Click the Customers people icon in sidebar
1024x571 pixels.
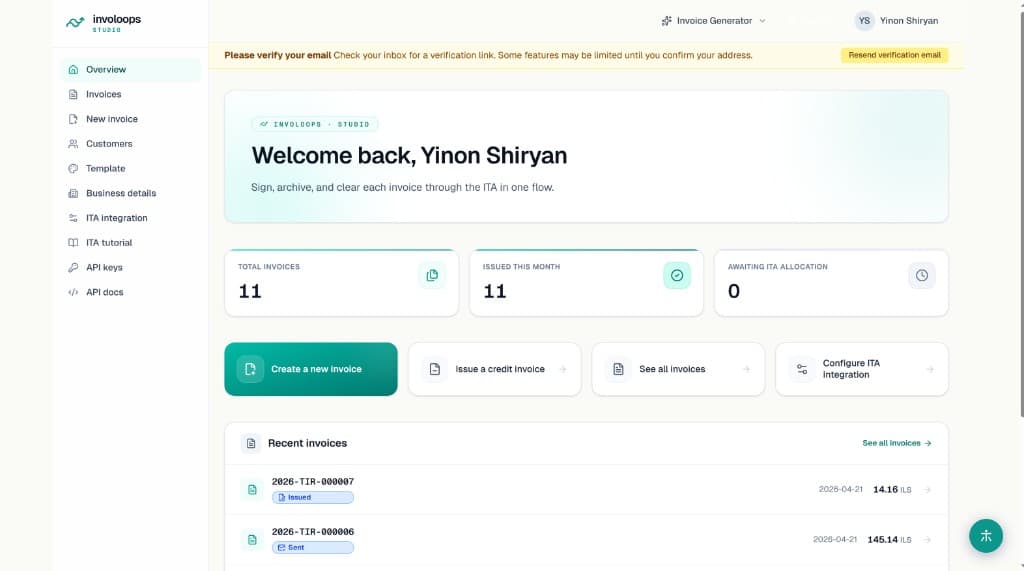73,144
